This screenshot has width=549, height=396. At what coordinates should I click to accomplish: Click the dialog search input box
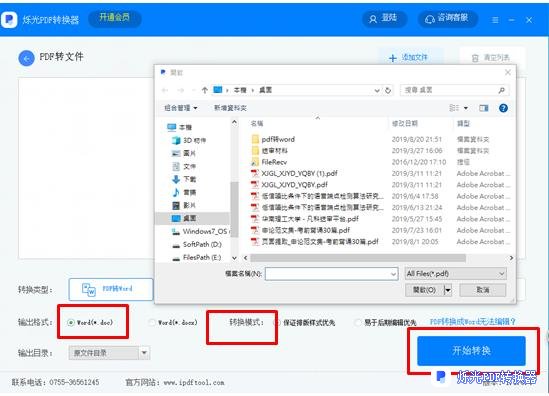[454, 90]
